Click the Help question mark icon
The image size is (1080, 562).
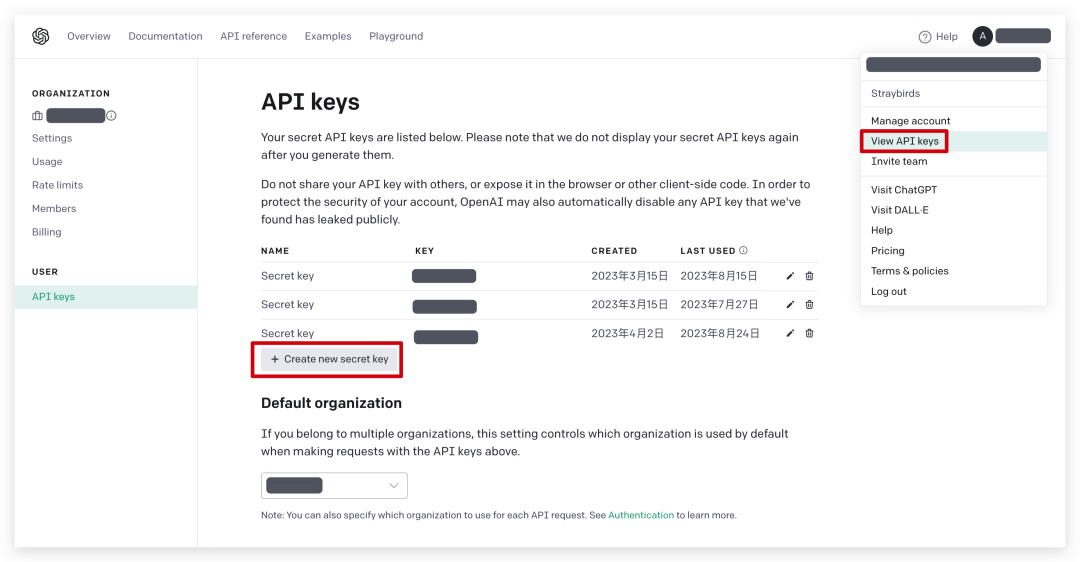[x=925, y=37]
